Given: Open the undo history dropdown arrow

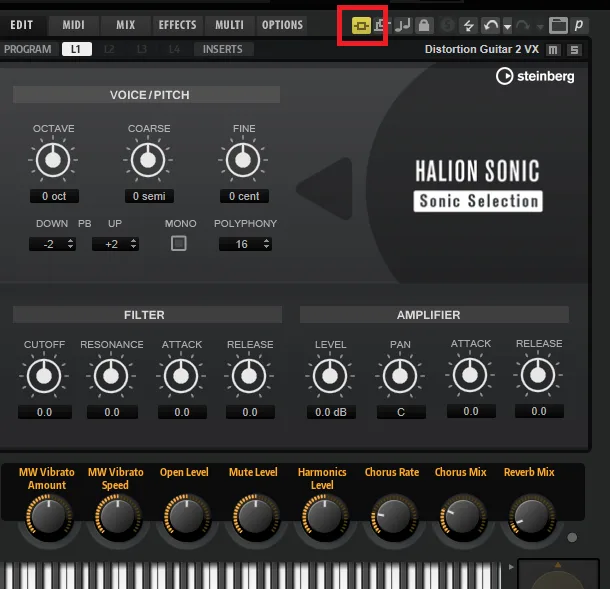Looking at the screenshot, I should pos(507,26).
